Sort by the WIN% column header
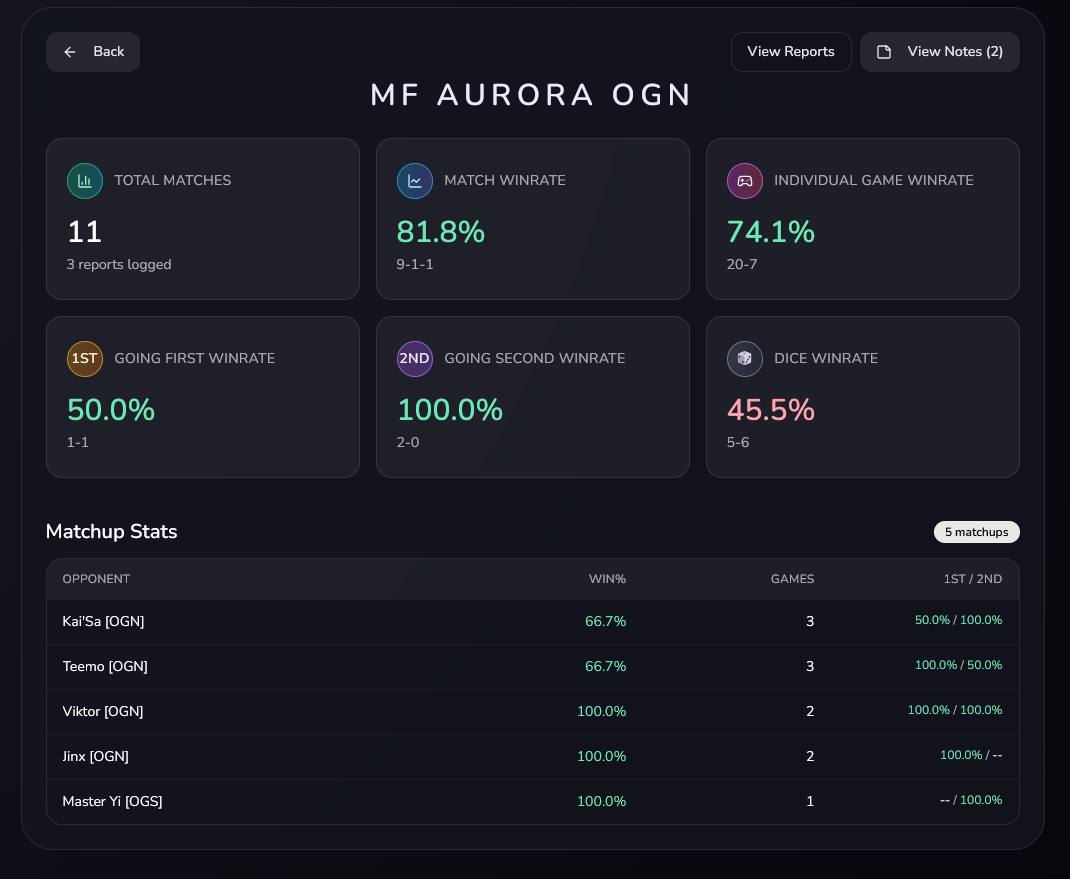The height and width of the screenshot is (879, 1070). 606,578
